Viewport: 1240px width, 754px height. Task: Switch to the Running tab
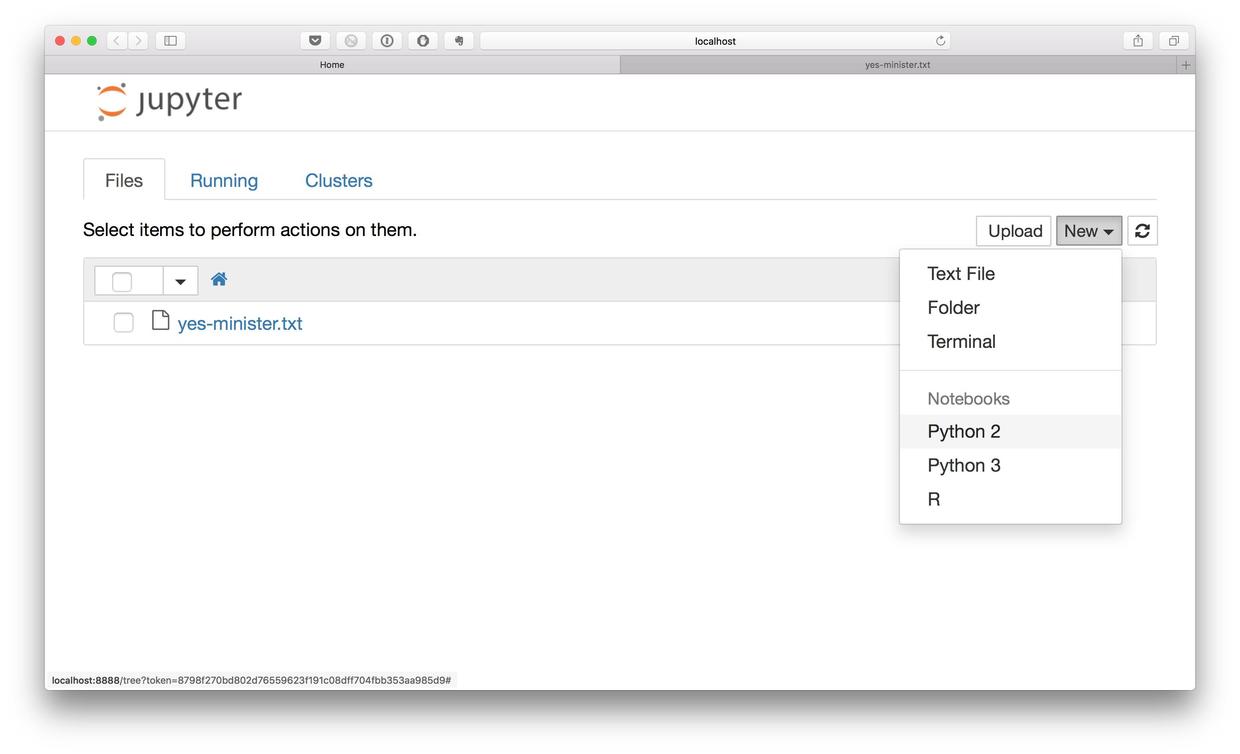pyautogui.click(x=224, y=181)
